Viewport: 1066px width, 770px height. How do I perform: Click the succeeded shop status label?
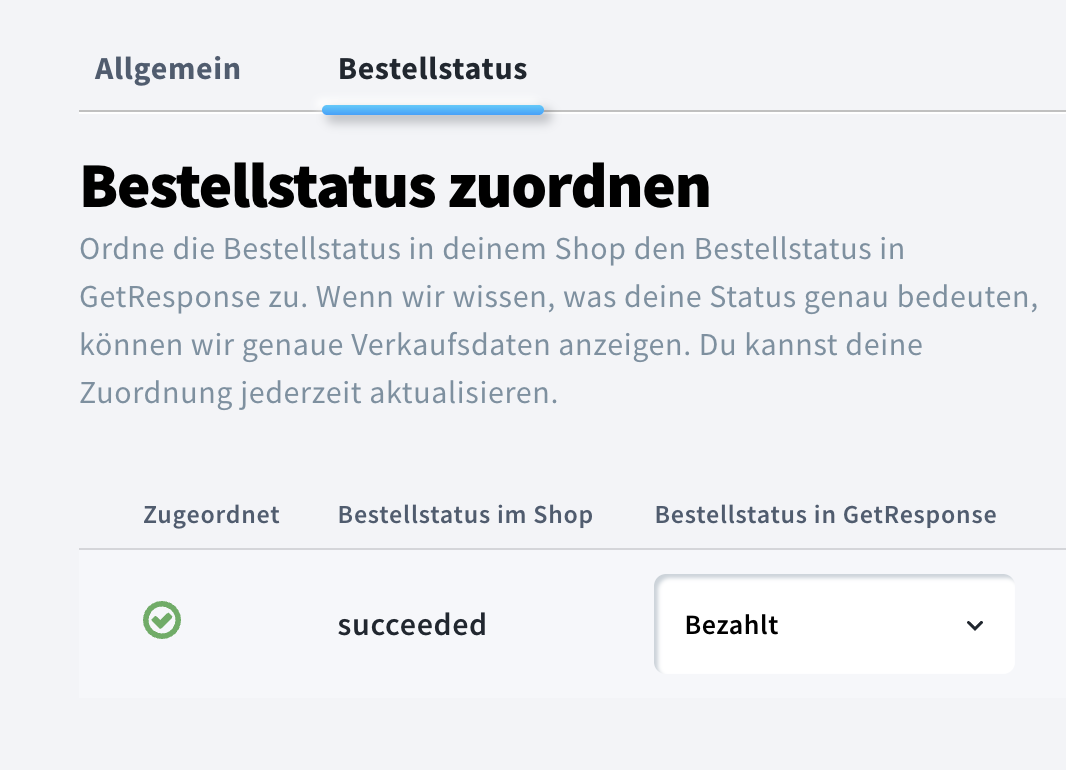click(412, 624)
